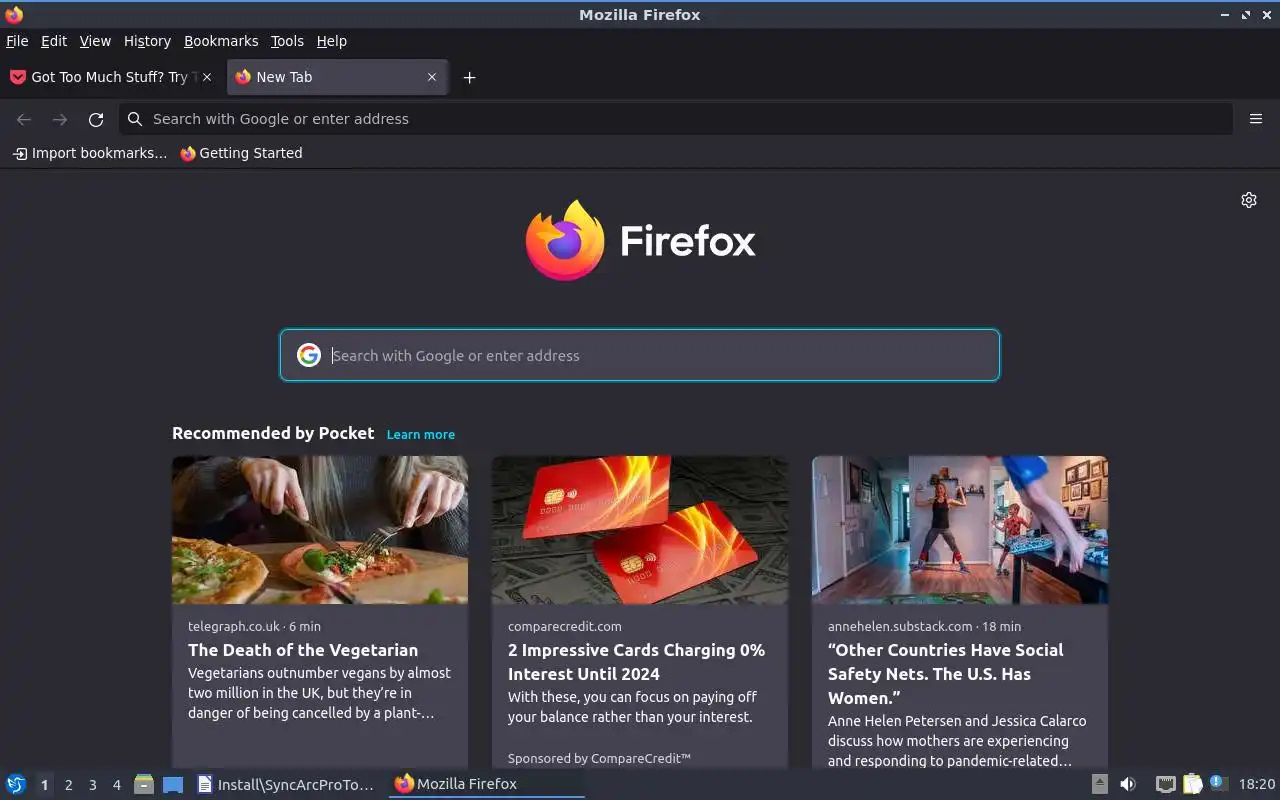Open the Tools menu
The width and height of the screenshot is (1280, 800).
click(x=287, y=41)
